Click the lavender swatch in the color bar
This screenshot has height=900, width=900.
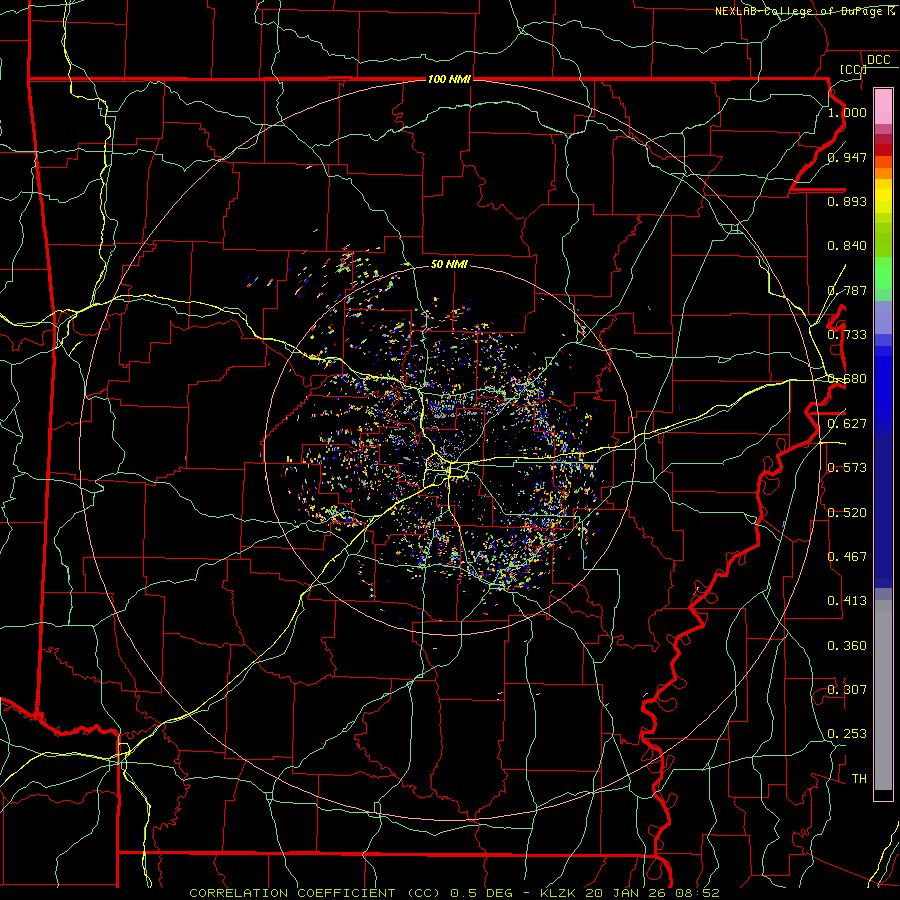click(x=883, y=317)
